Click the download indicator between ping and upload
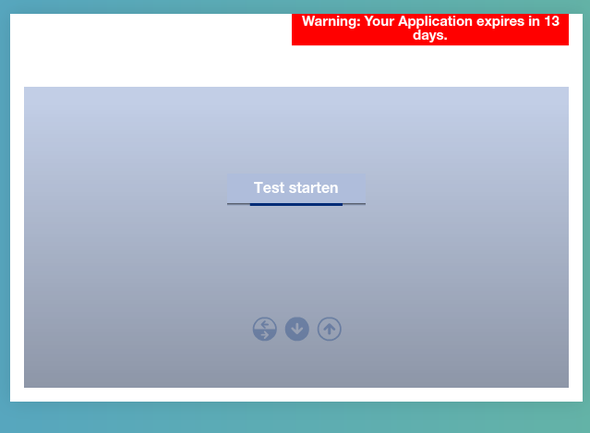This screenshot has height=433, width=590. coord(297,329)
